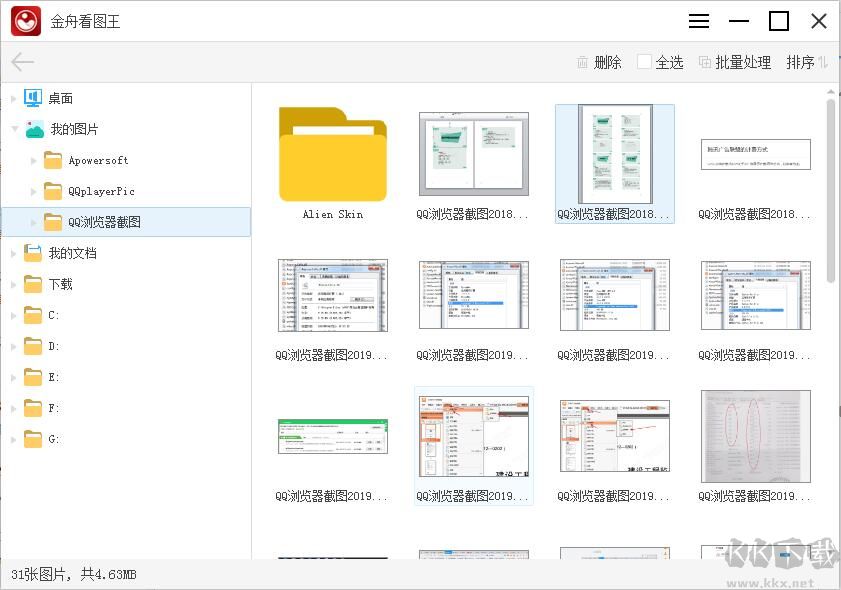Click the vertical scrollbar thumb

point(831,190)
